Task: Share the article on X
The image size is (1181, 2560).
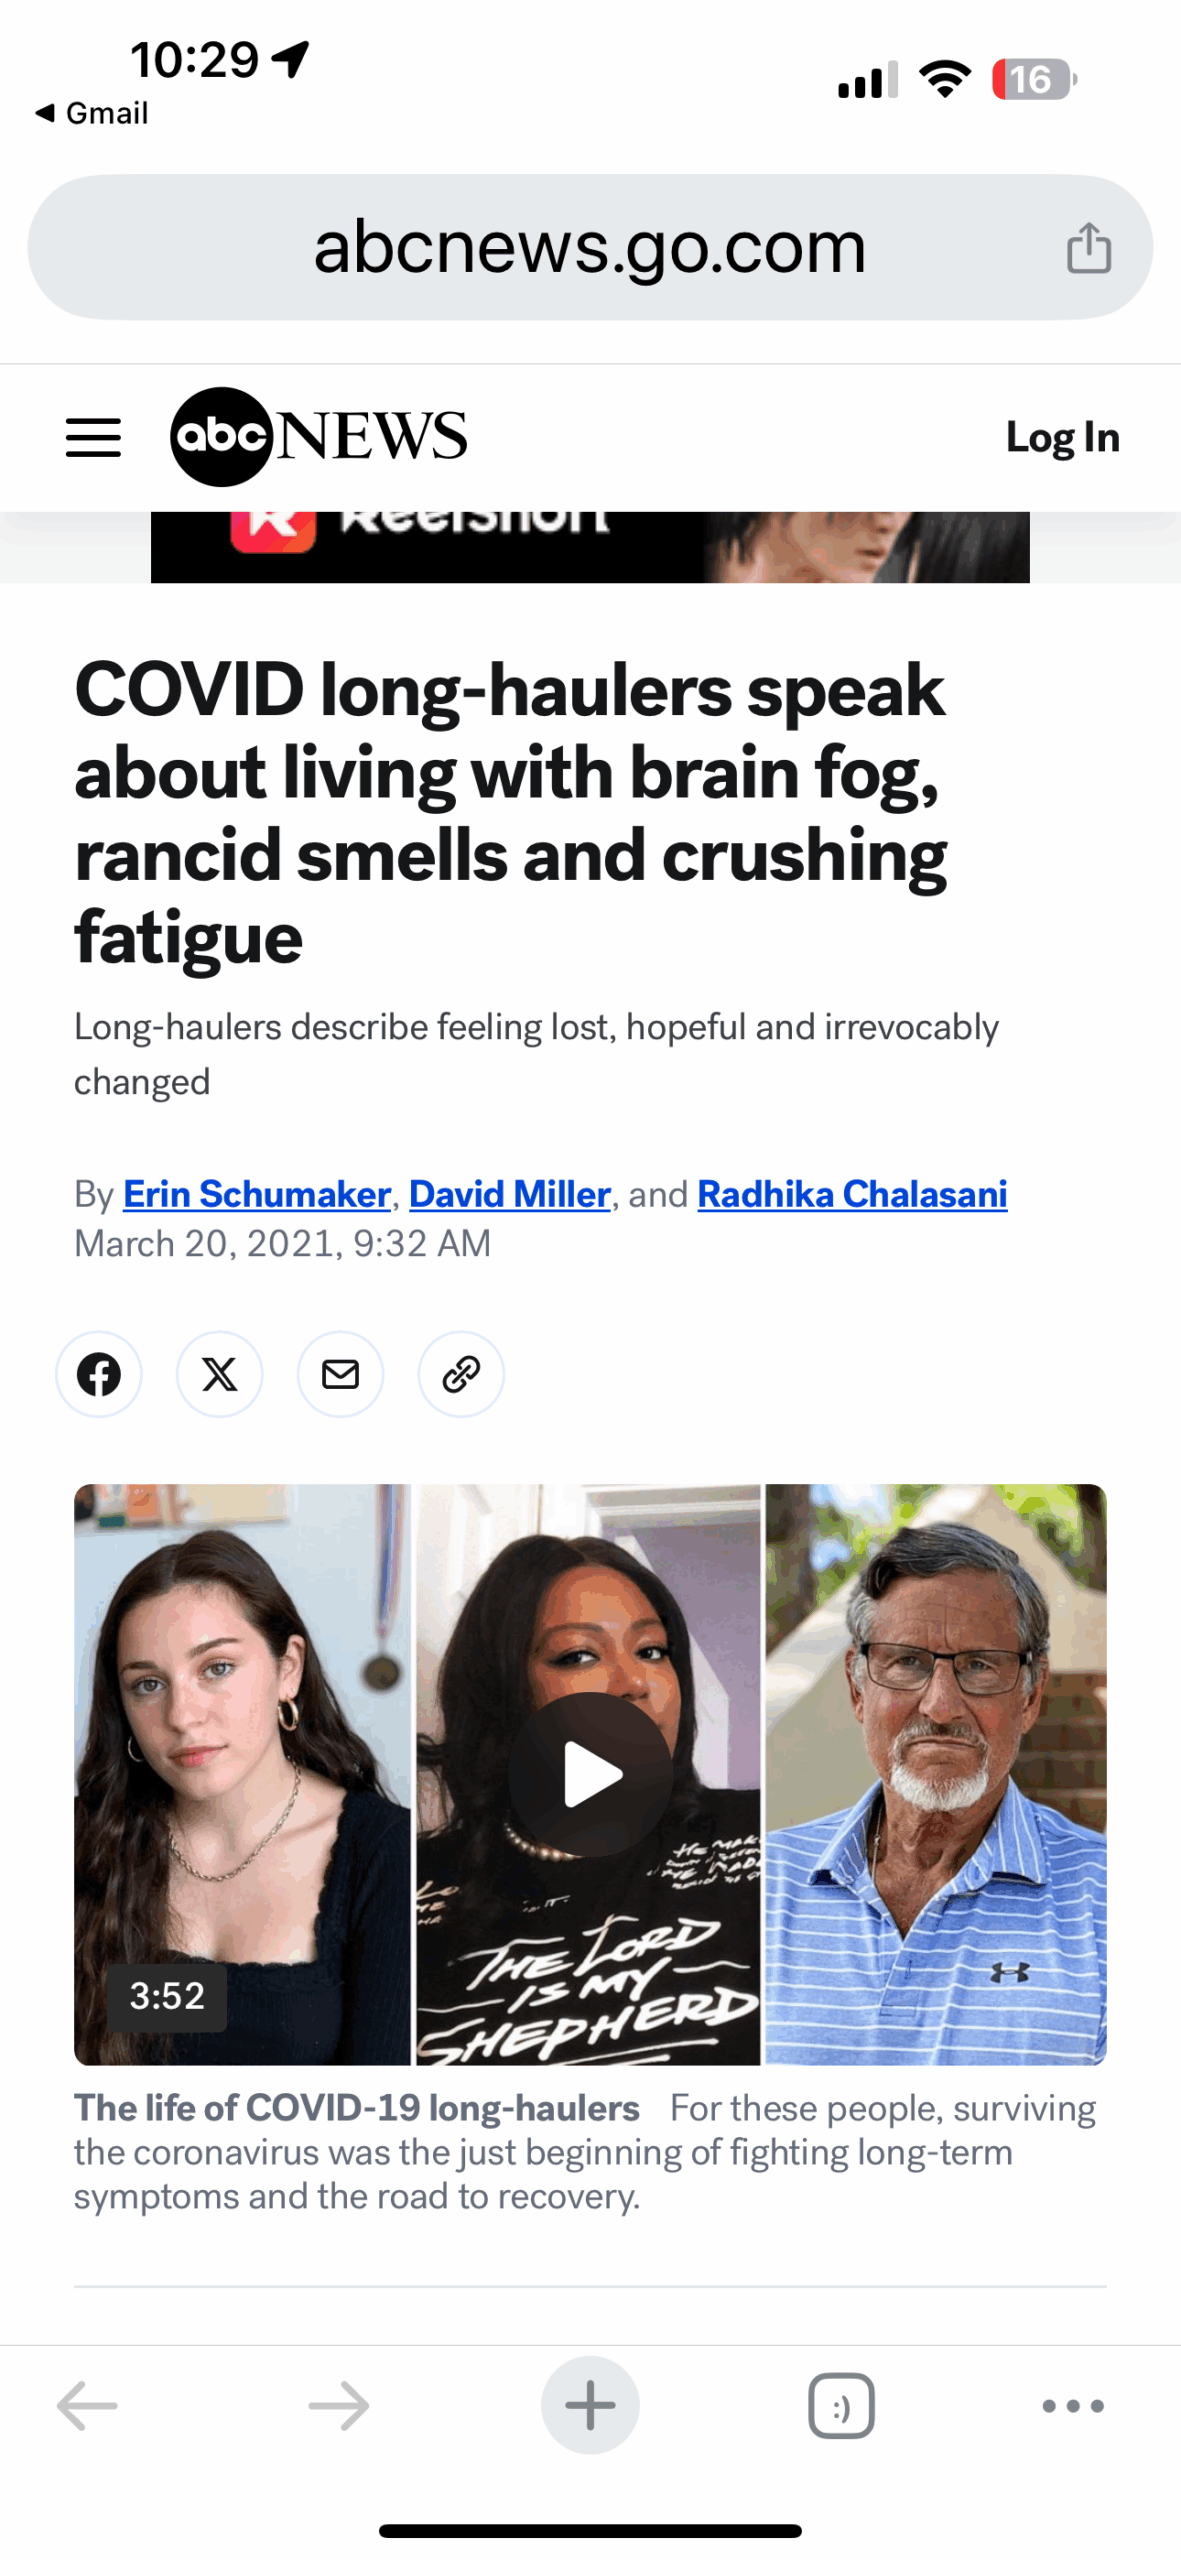Action: [x=220, y=1373]
